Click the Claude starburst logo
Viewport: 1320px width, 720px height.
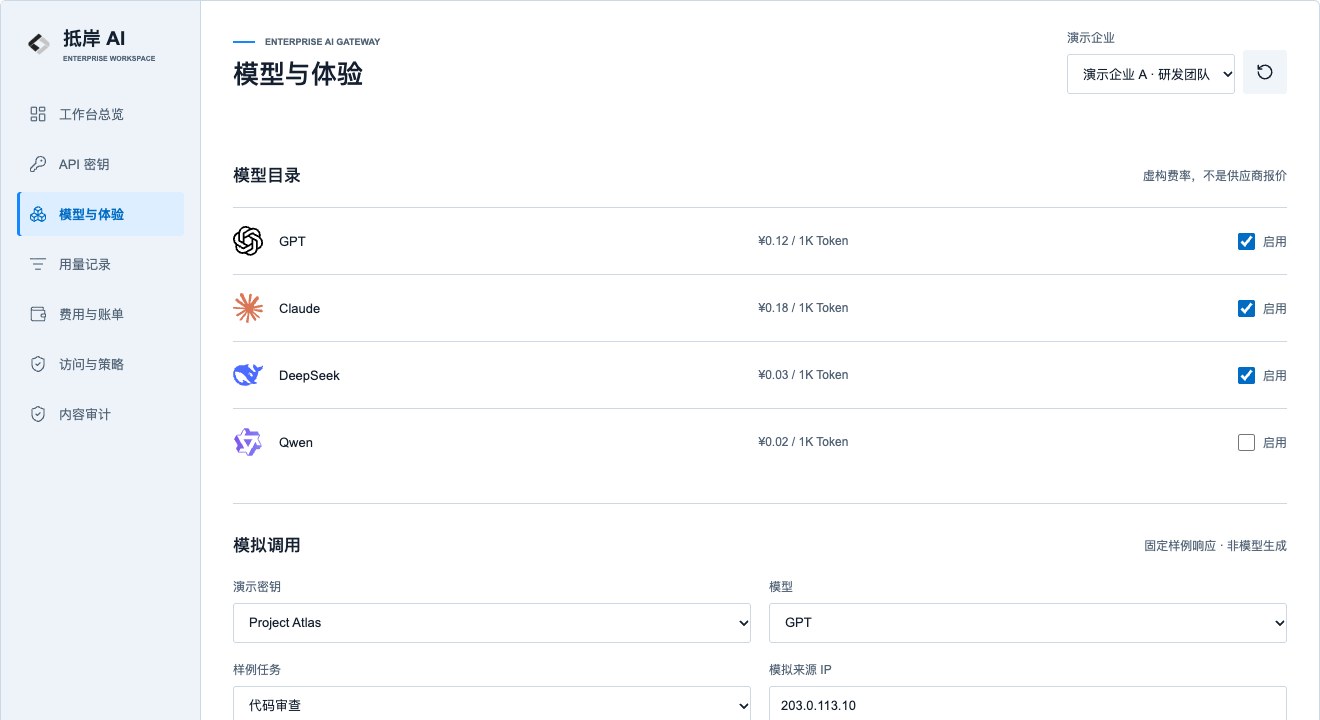248,308
